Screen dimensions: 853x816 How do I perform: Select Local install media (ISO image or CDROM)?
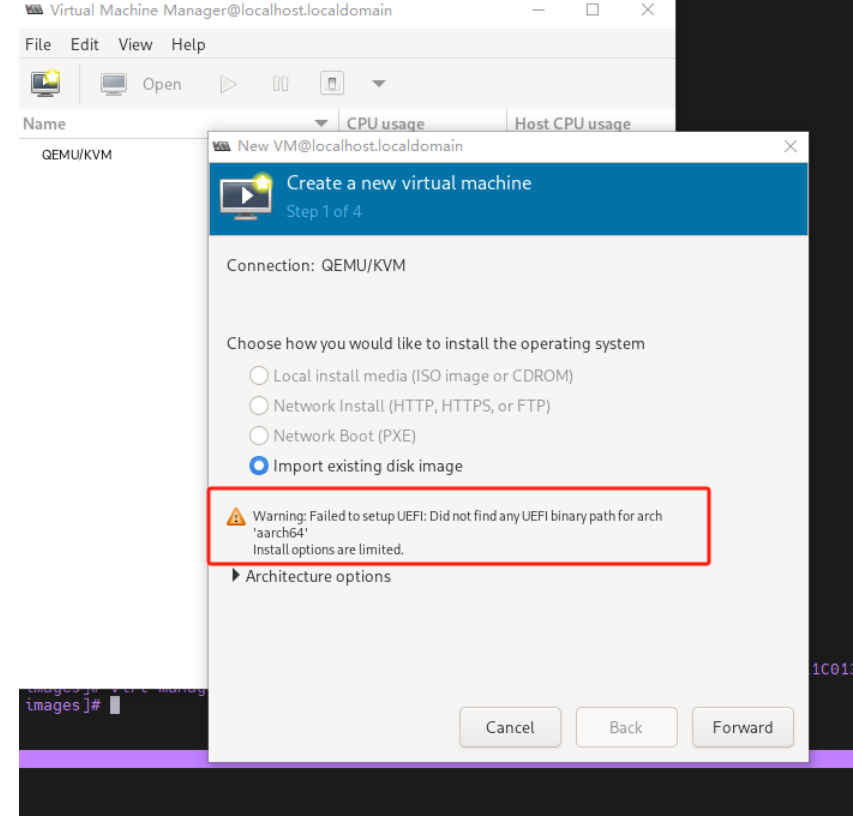coord(259,376)
